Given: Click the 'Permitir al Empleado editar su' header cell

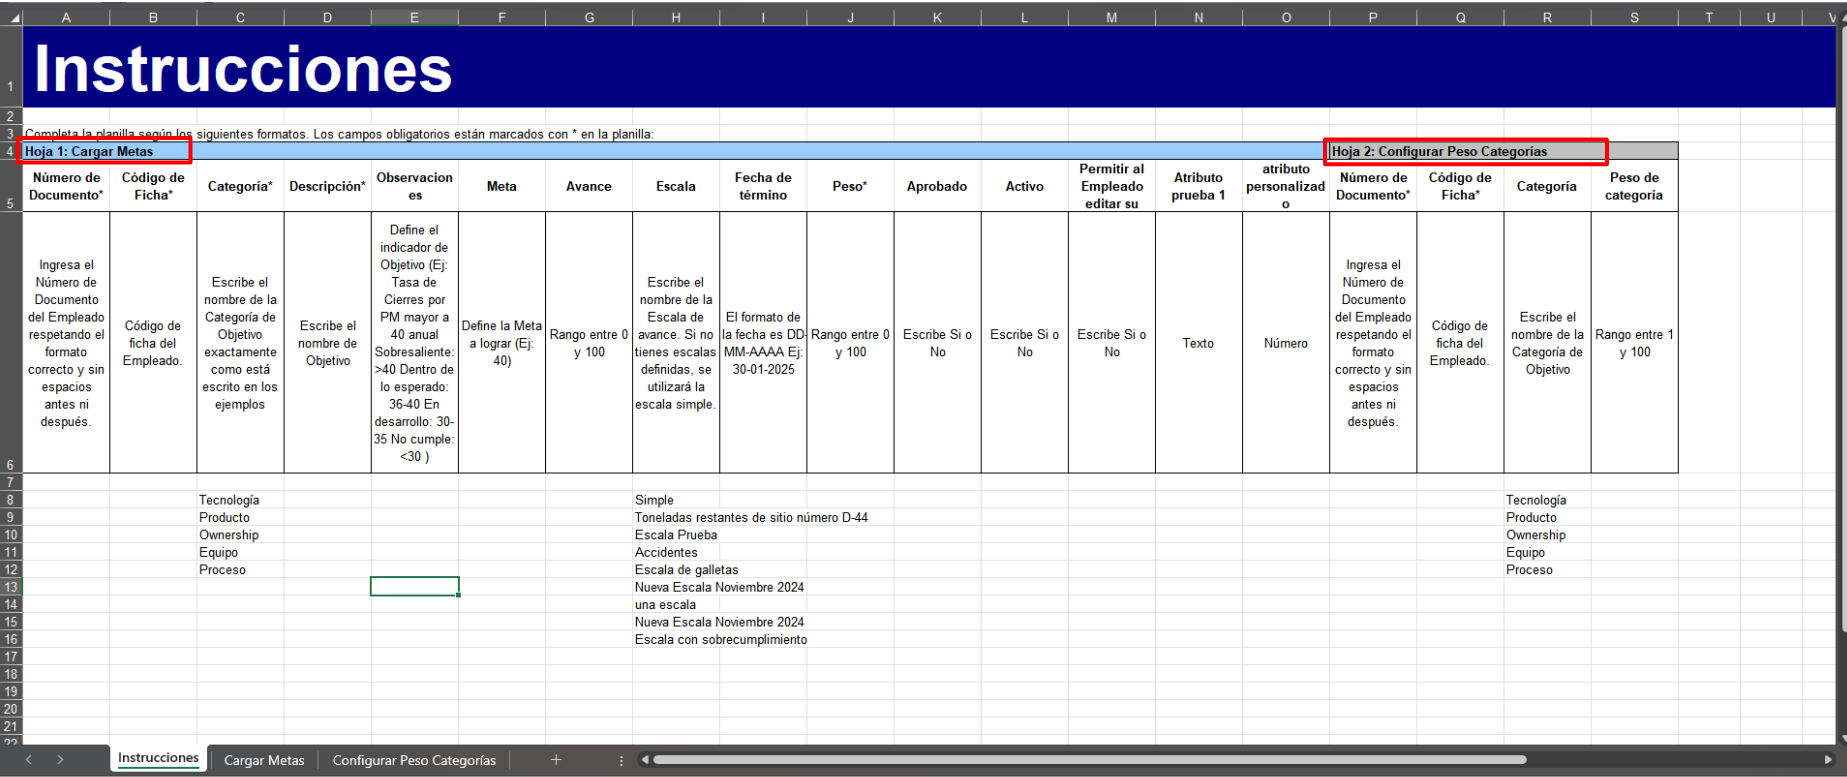Looking at the screenshot, I should tap(1112, 186).
